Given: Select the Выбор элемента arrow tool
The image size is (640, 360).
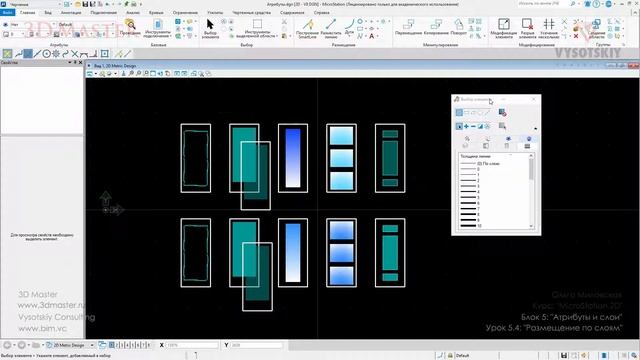Looking at the screenshot, I should click(210, 28).
